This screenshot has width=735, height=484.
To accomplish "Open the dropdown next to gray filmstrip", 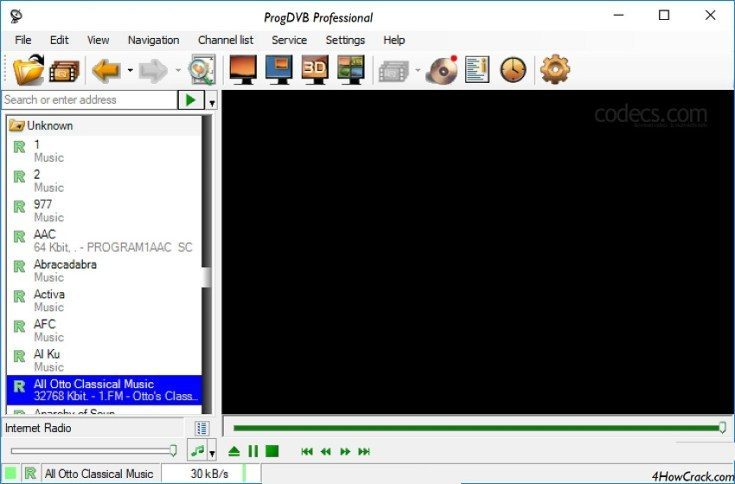I will 417,71.
